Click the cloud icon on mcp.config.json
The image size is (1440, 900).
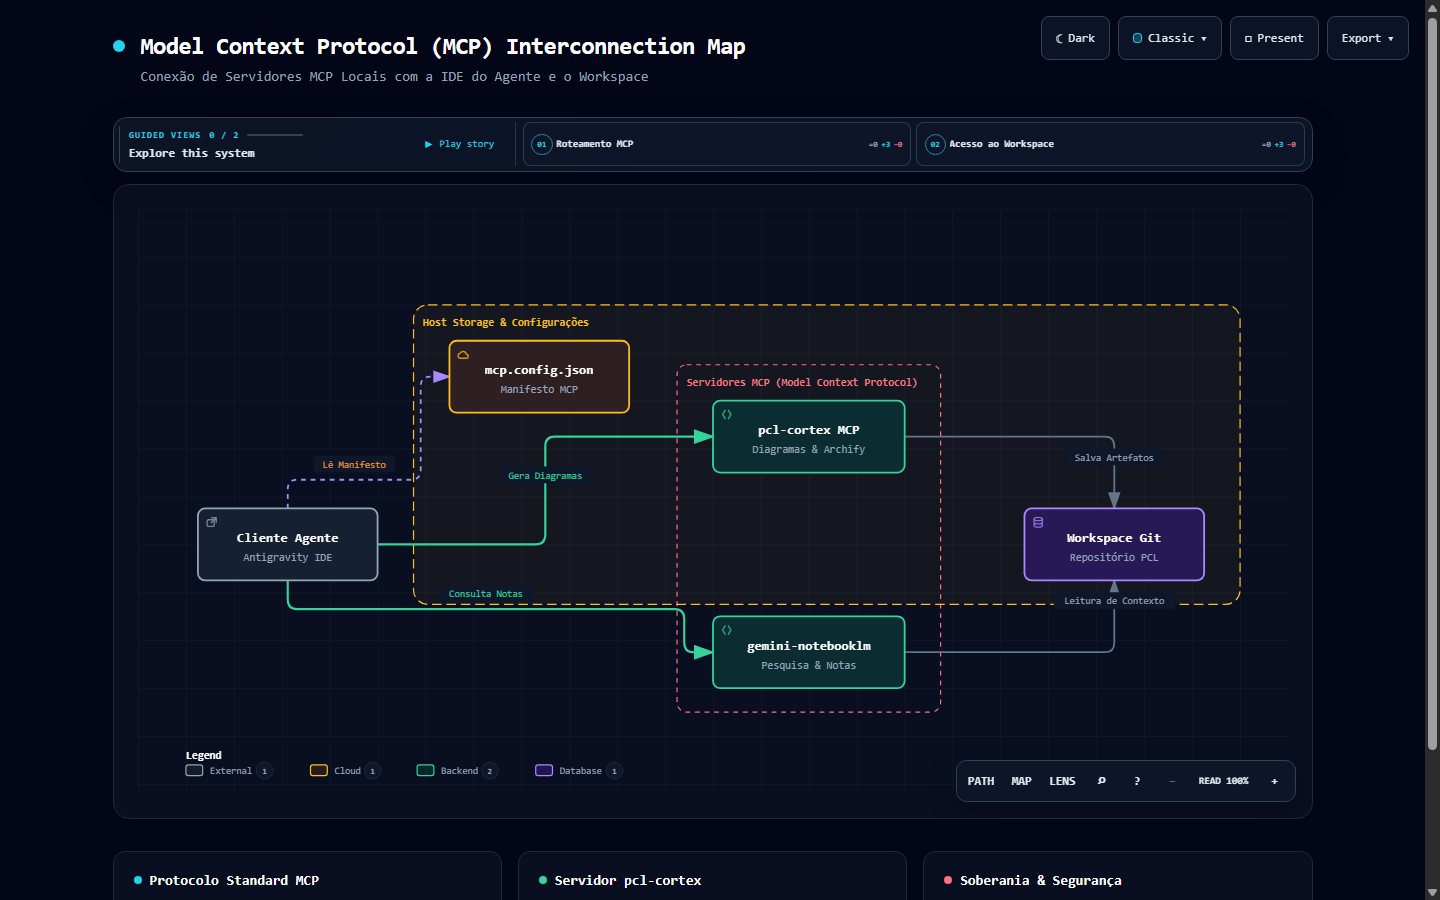click(463, 355)
